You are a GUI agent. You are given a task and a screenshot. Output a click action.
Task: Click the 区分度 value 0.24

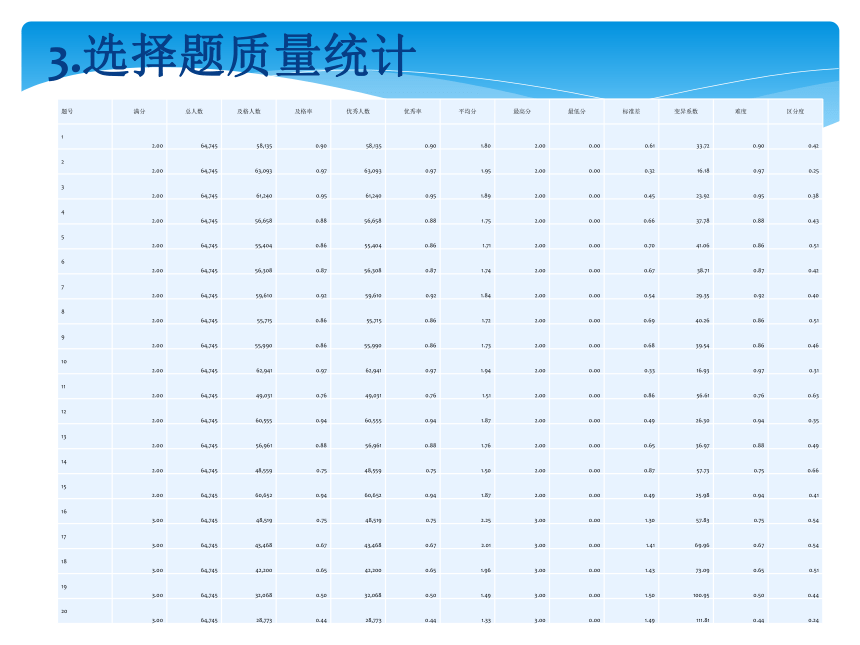[x=813, y=620]
